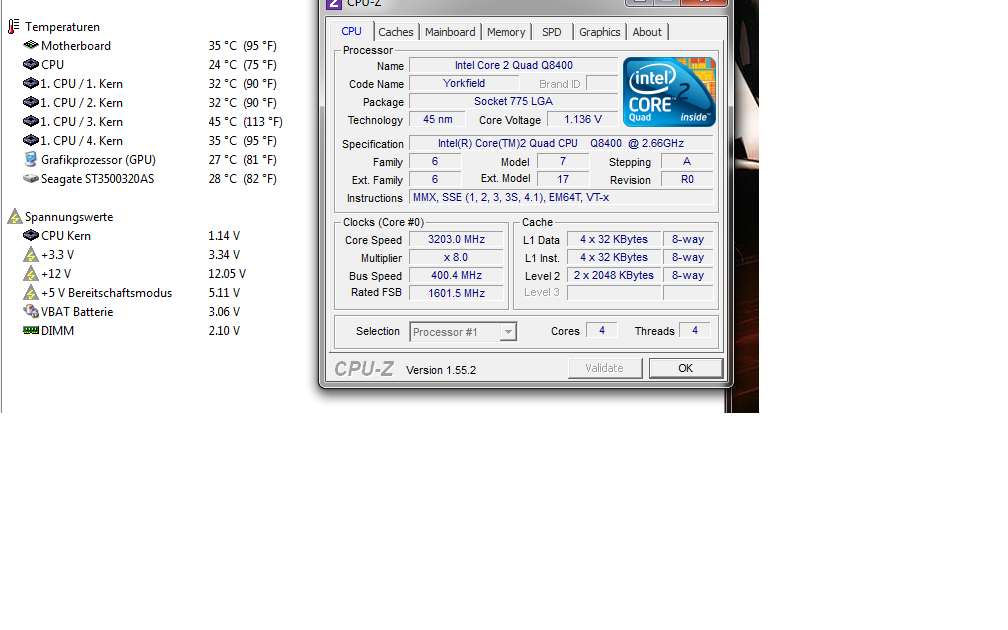This screenshot has height=630, width=1008.
Task: Click the Grafikprozessor (GPU) icon
Action: click(30, 159)
